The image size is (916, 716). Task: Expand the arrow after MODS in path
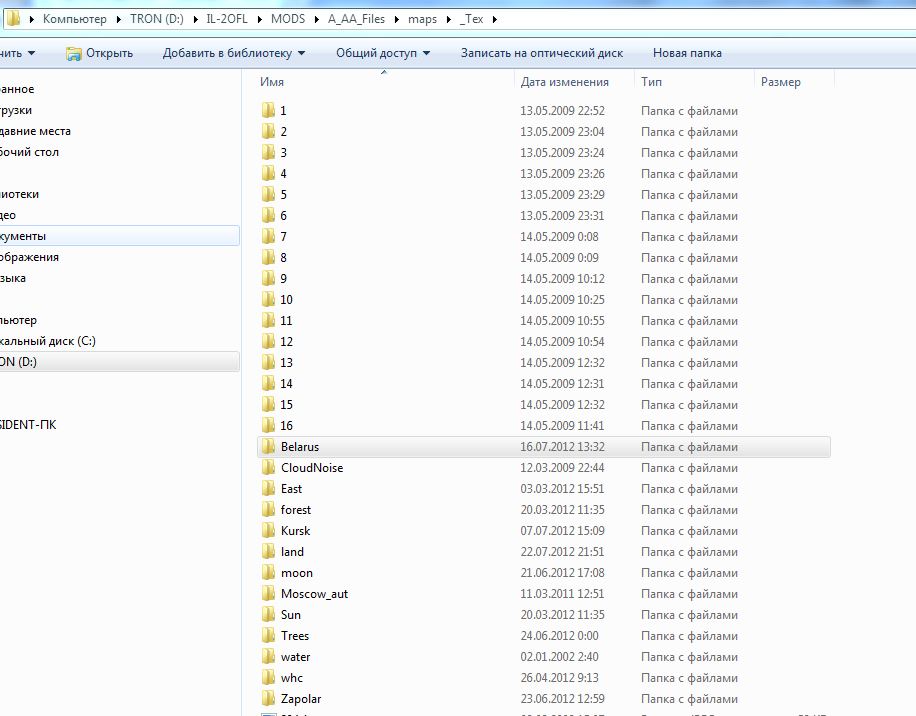click(x=317, y=19)
